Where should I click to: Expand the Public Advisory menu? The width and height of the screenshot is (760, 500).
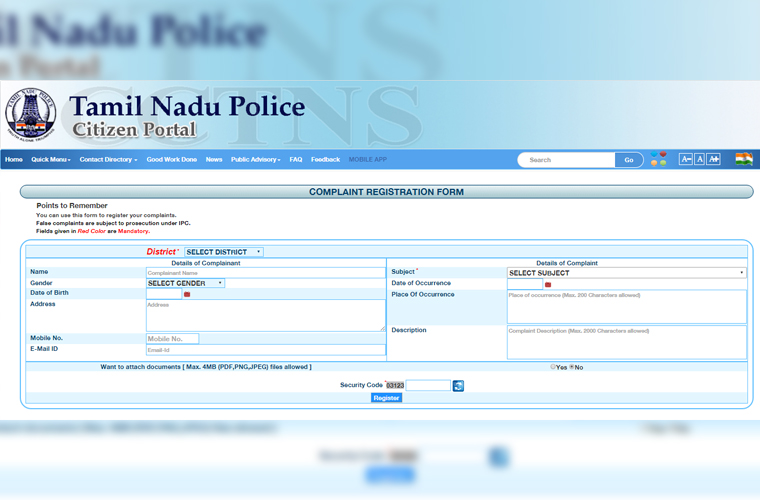click(255, 159)
